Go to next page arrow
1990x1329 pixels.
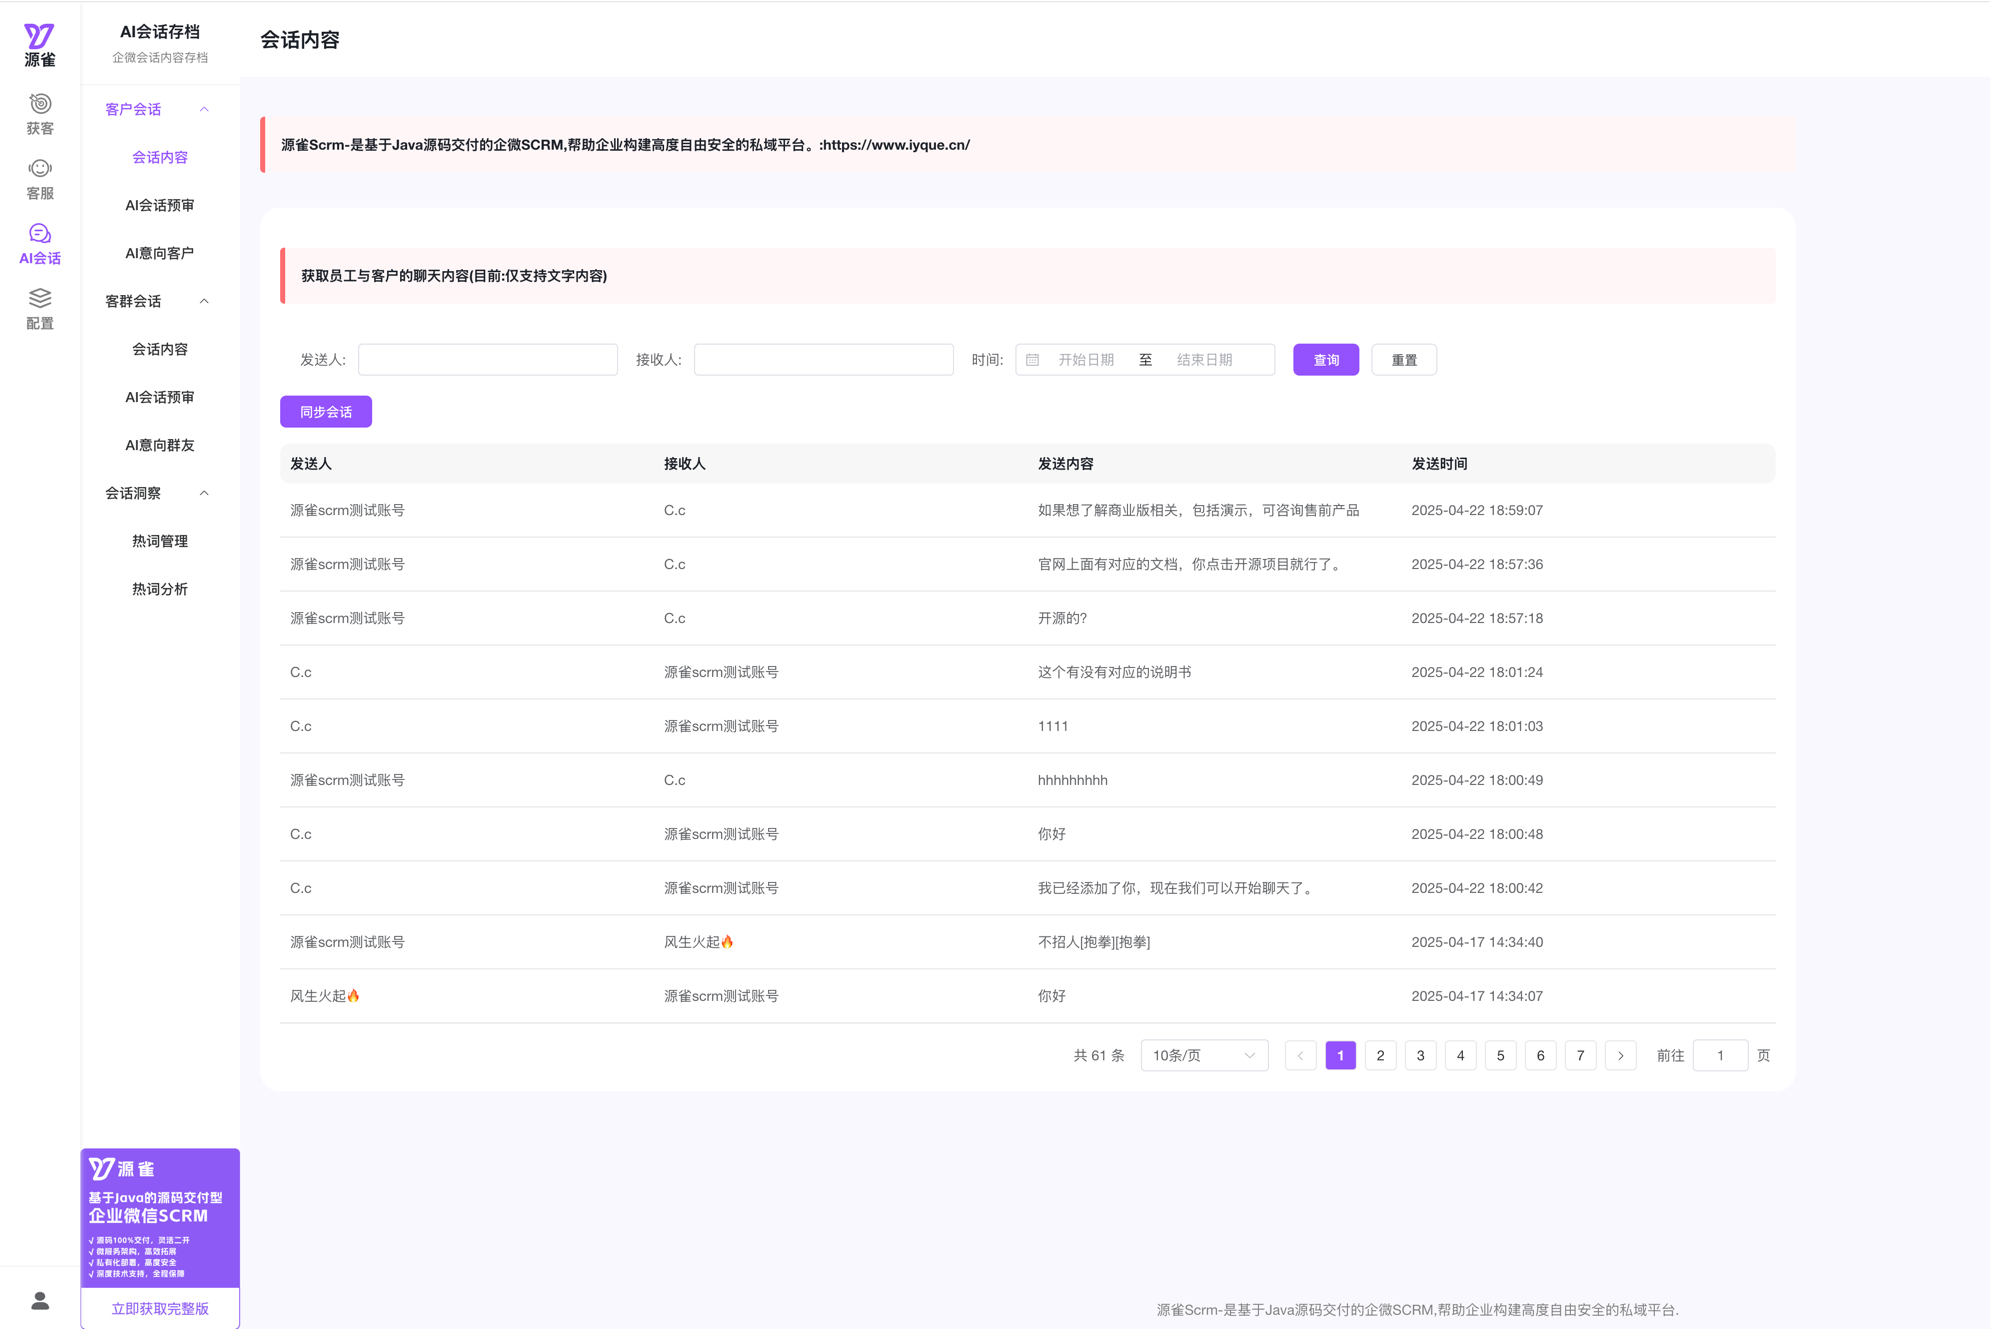pos(1620,1056)
